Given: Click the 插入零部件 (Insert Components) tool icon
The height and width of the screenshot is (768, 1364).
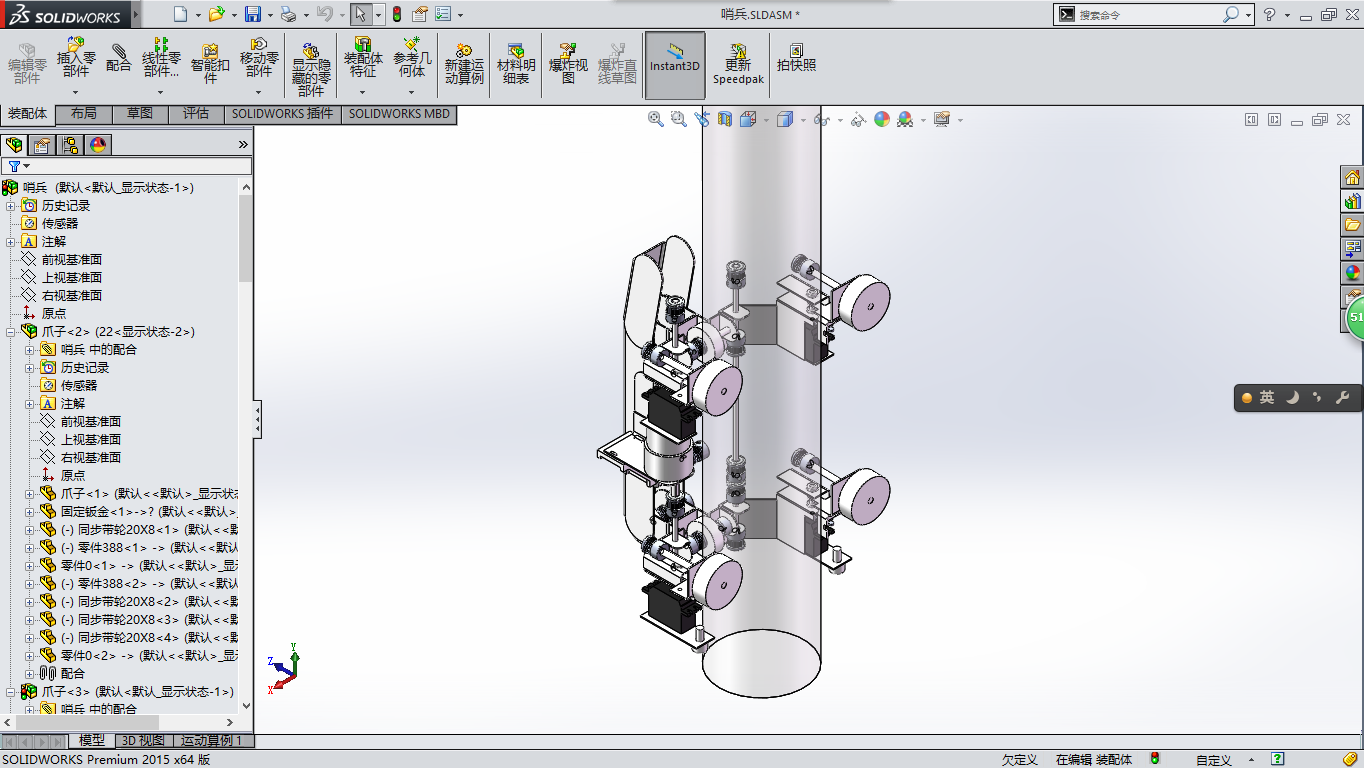Looking at the screenshot, I should tap(75, 58).
